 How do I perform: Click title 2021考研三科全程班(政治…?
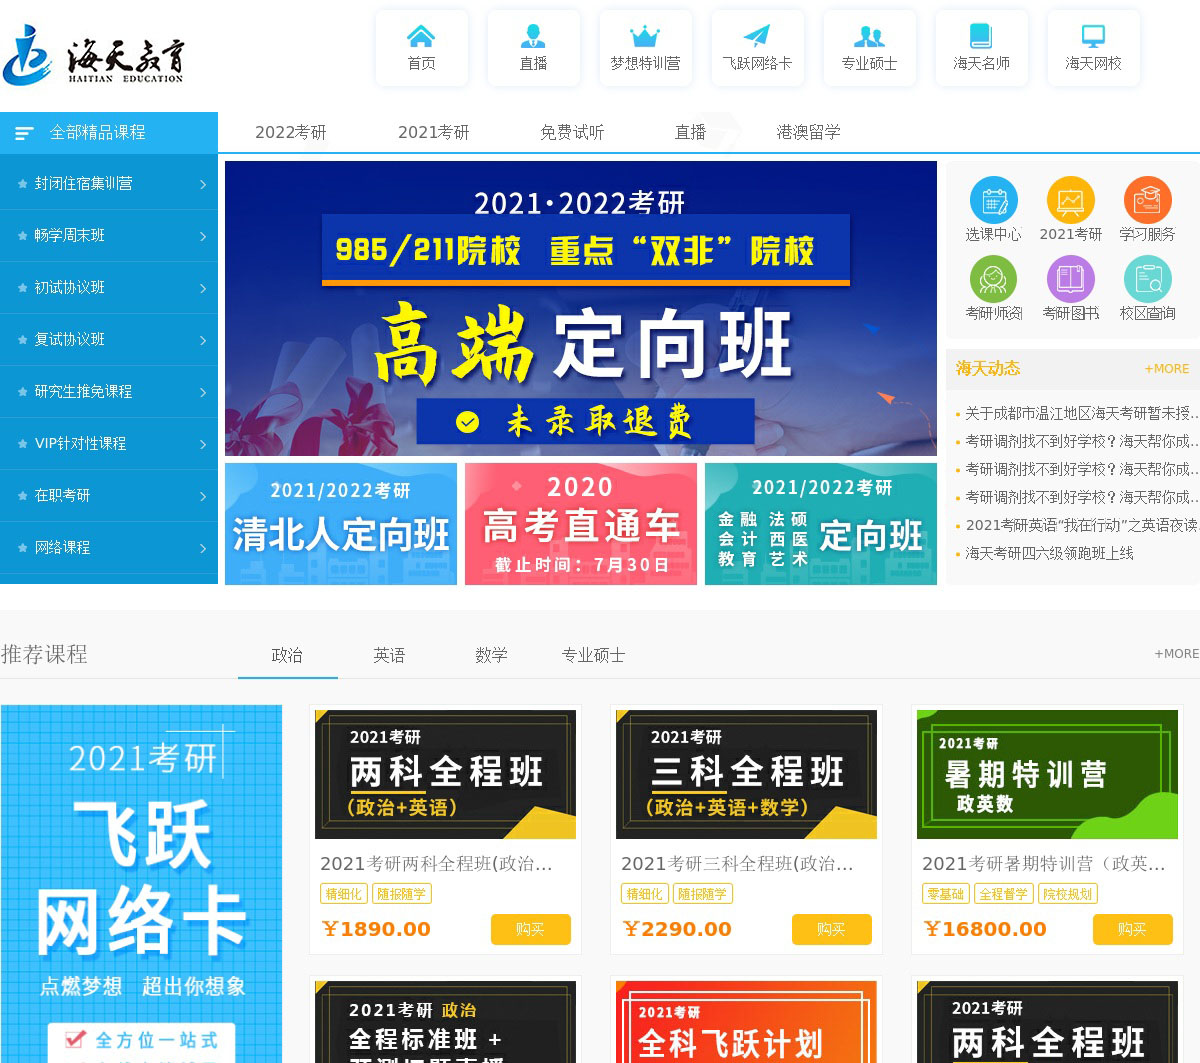737,864
